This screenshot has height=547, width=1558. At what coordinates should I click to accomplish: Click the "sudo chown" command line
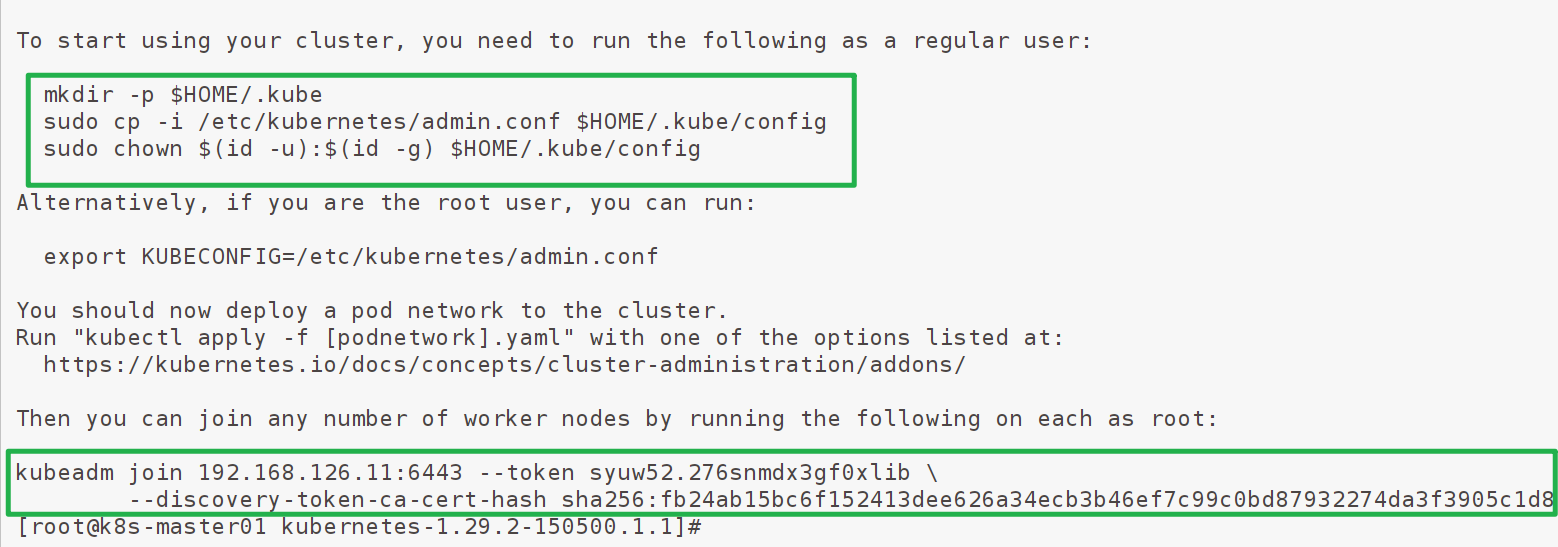[372, 149]
